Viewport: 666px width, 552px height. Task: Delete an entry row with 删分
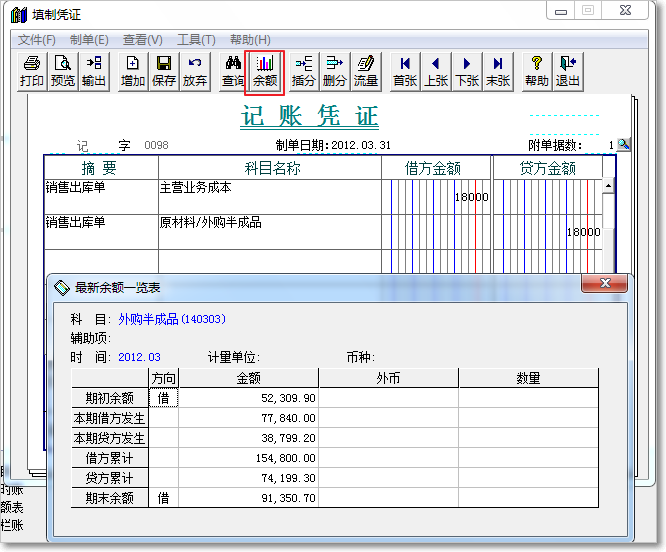click(335, 71)
